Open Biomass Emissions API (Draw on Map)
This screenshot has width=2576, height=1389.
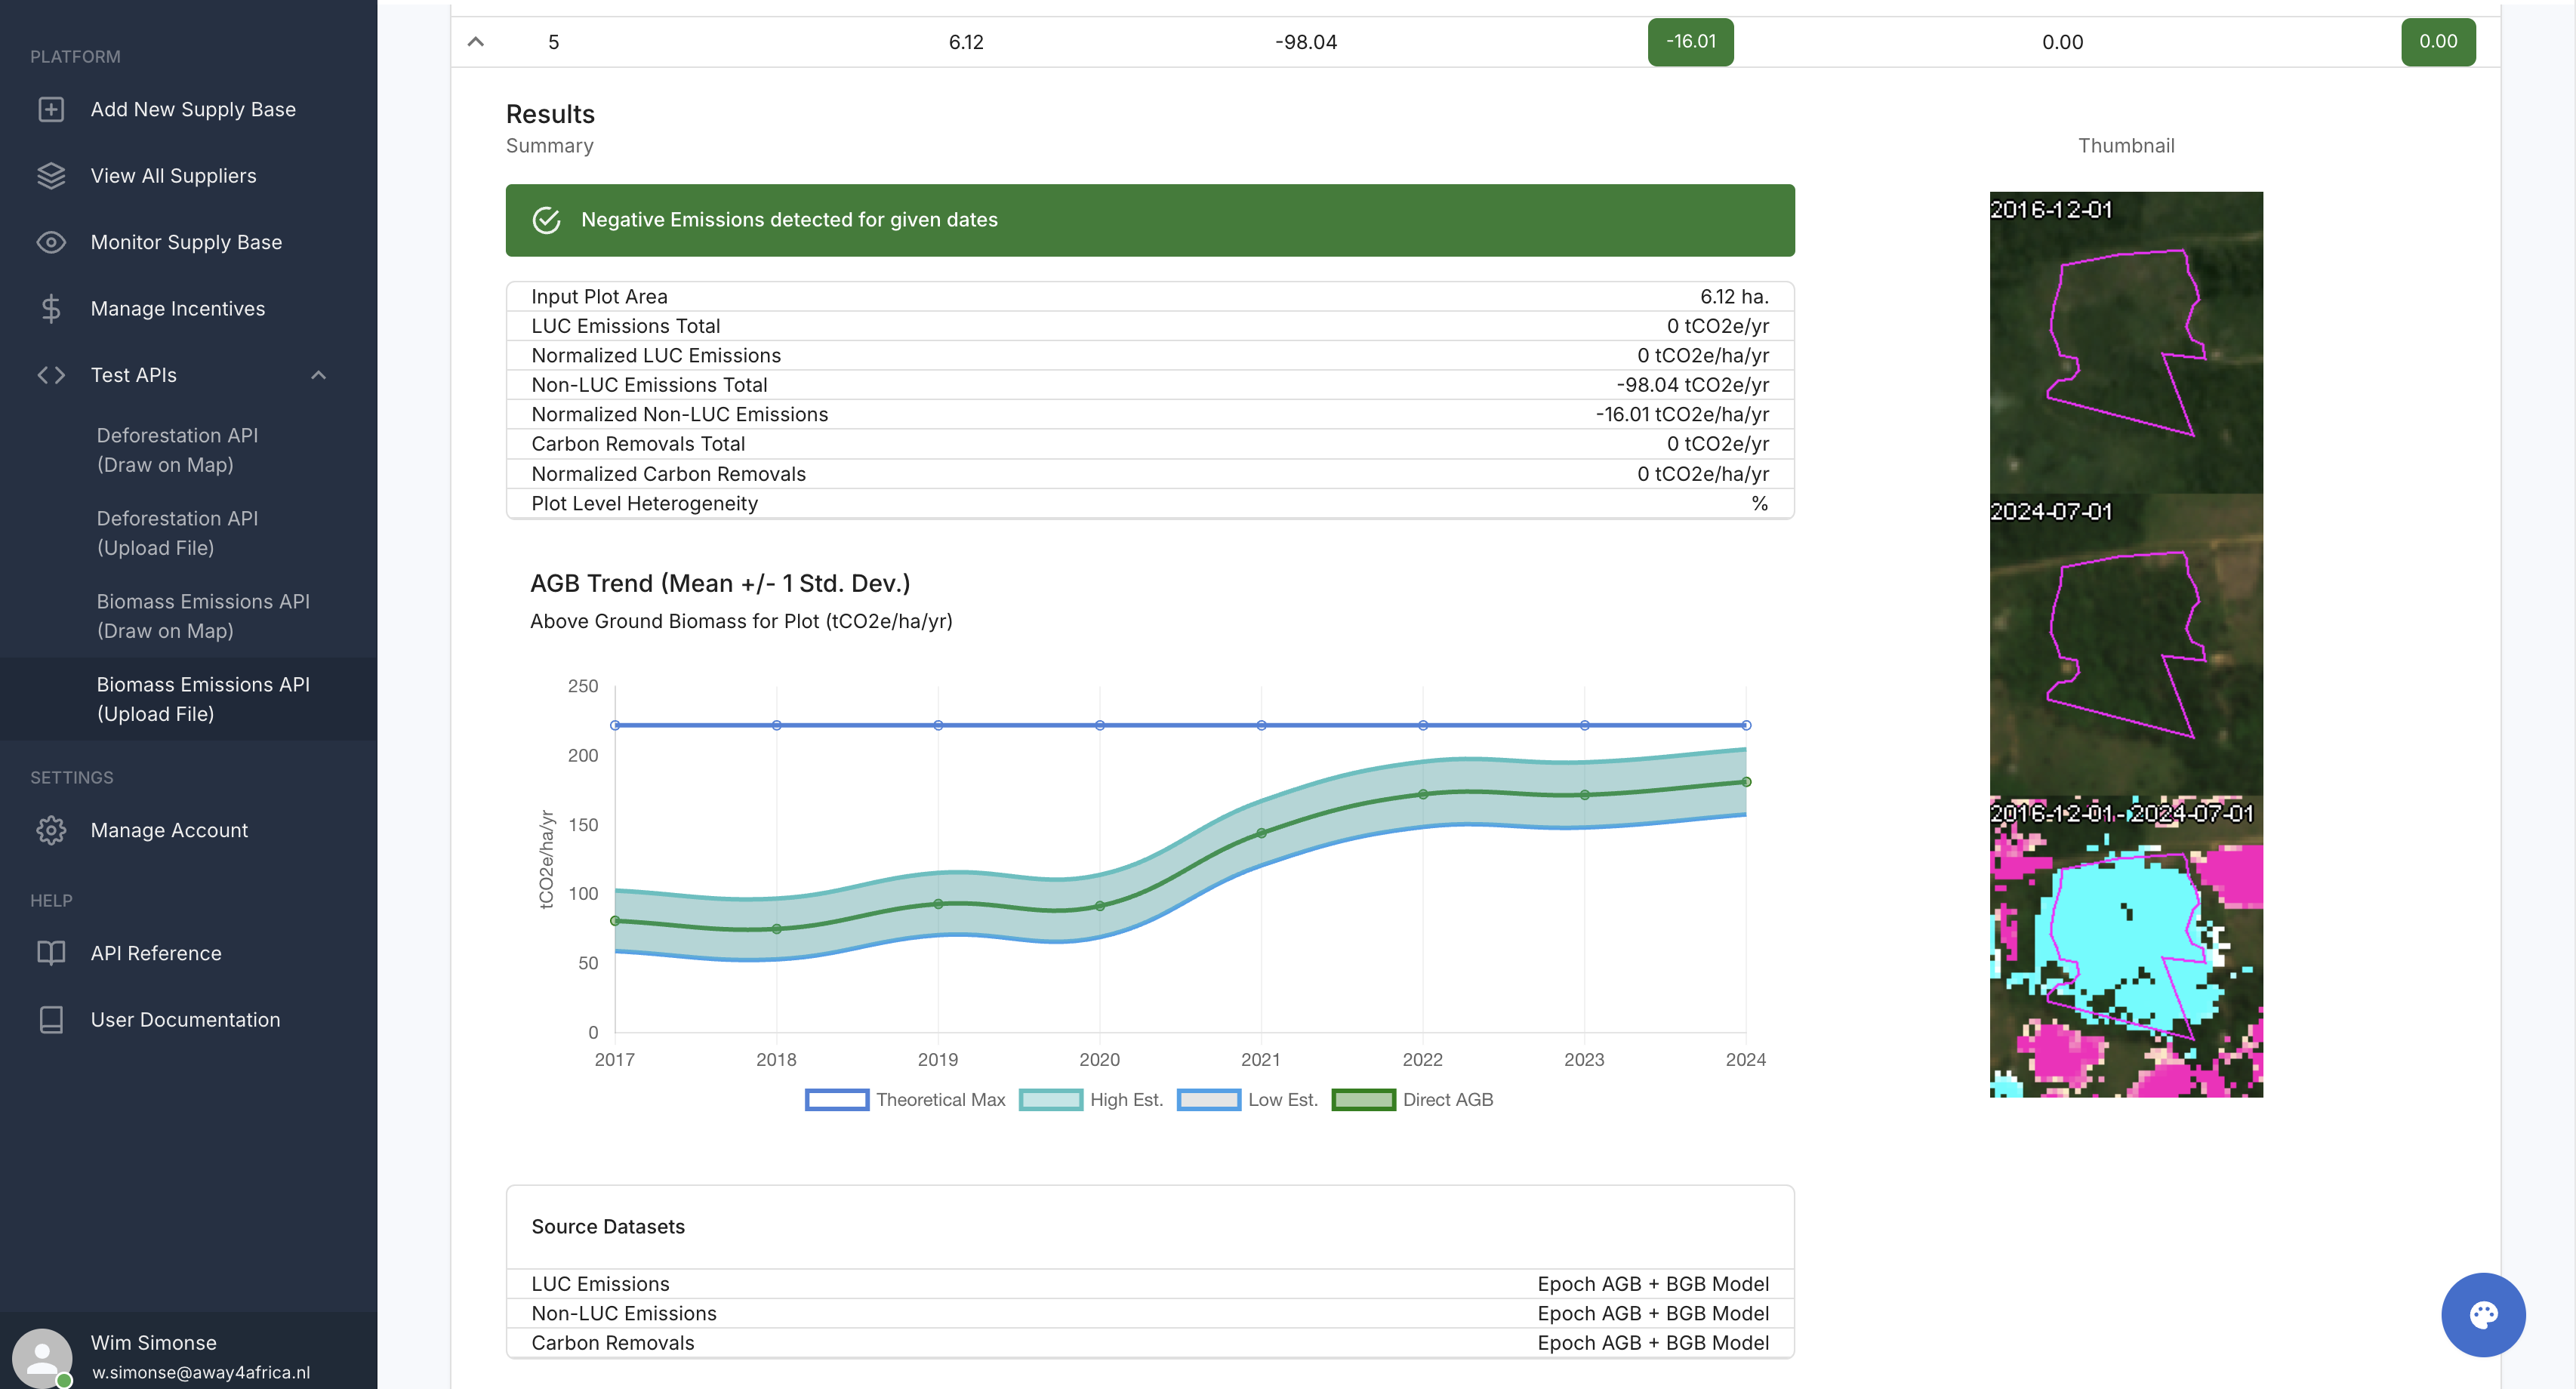click(x=203, y=616)
